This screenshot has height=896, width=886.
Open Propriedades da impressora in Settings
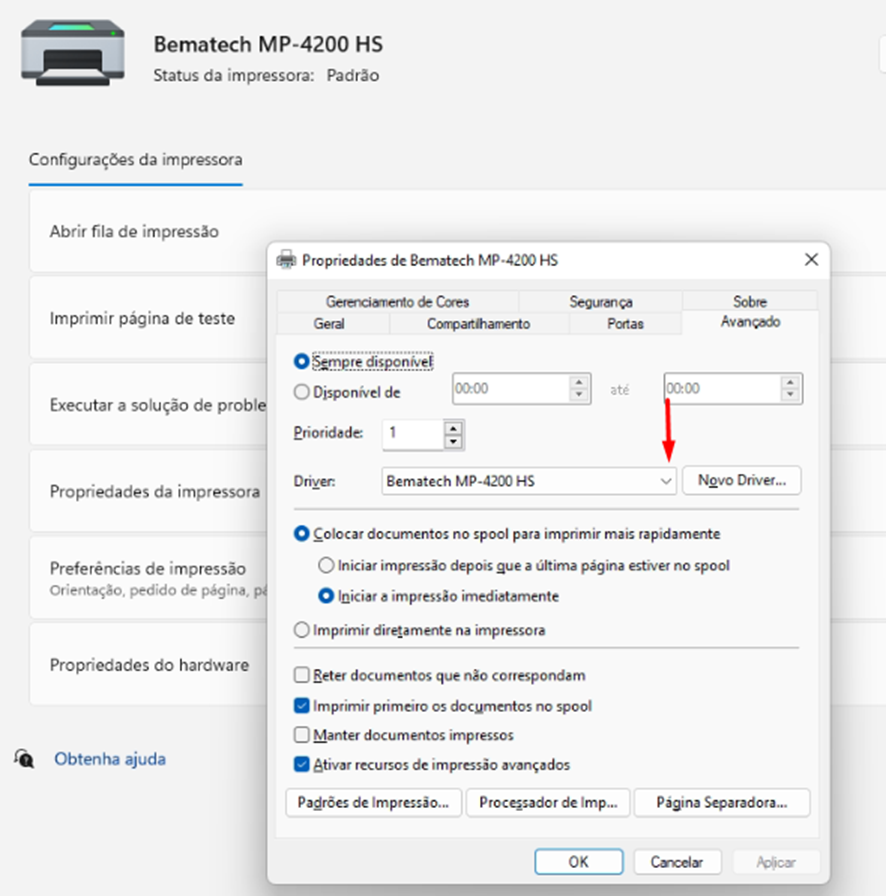(x=148, y=491)
